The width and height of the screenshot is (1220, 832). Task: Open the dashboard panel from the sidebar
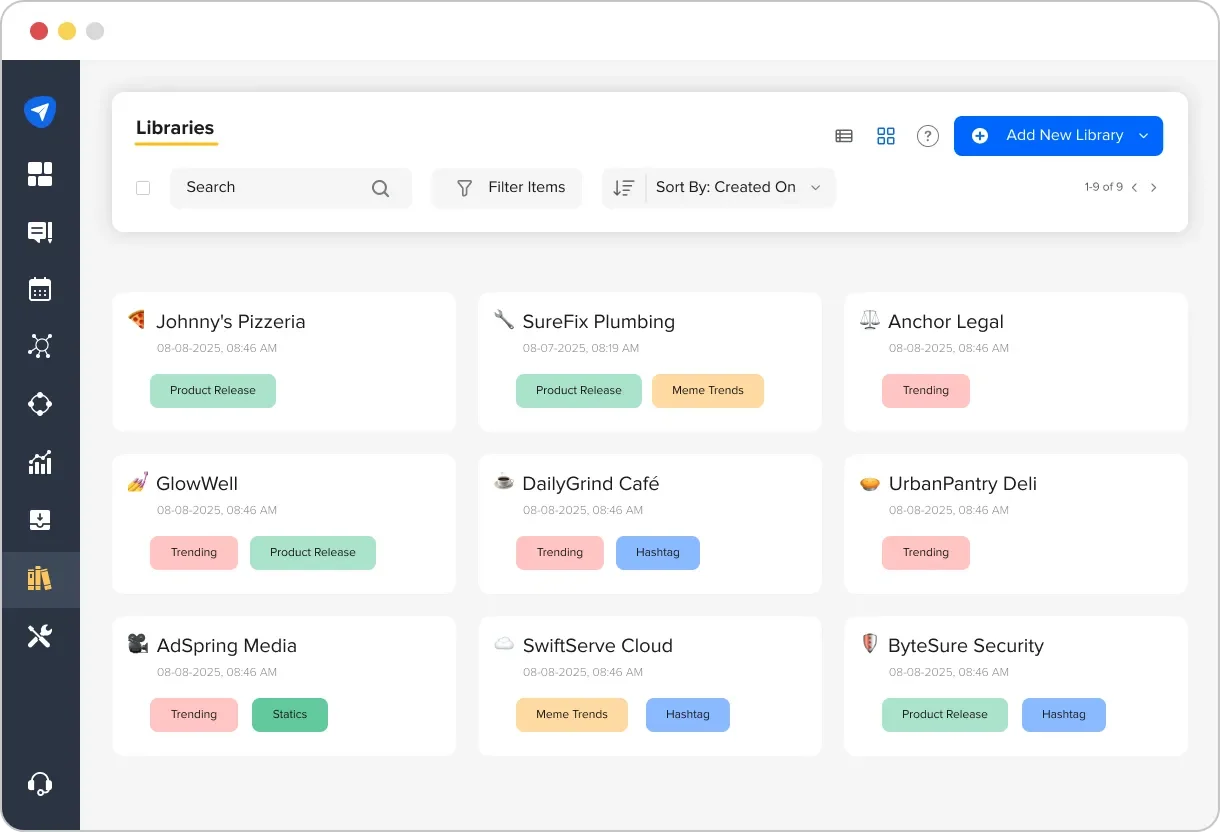tap(40, 174)
